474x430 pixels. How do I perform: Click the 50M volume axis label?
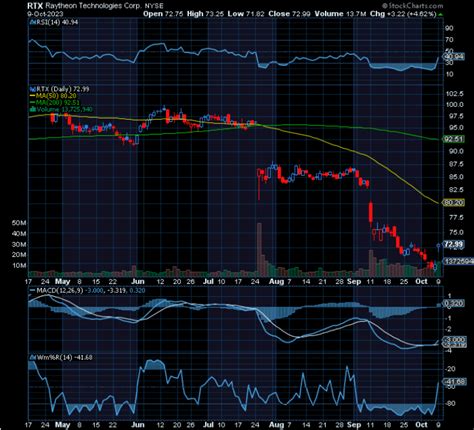19,223
